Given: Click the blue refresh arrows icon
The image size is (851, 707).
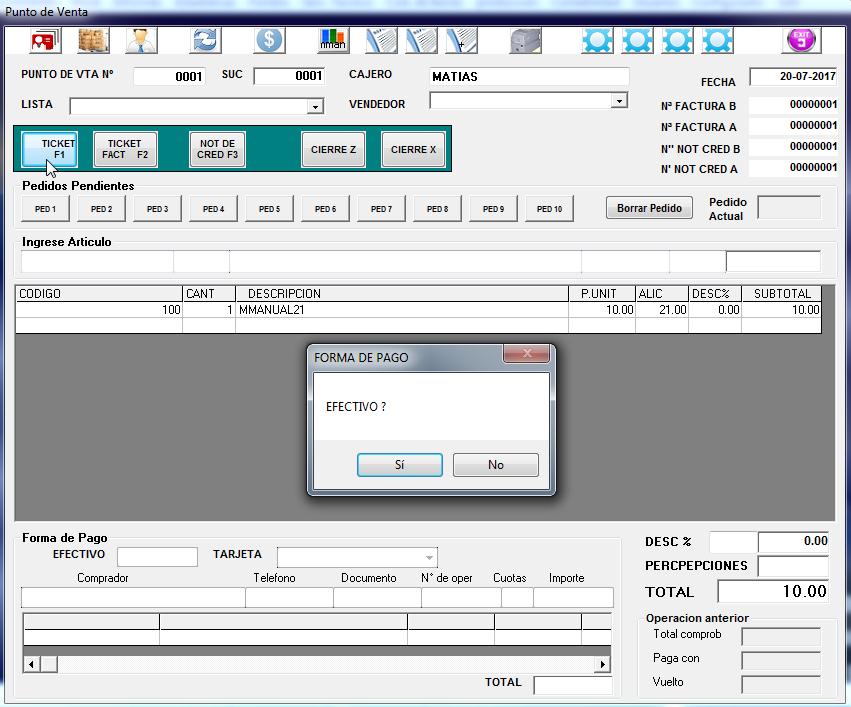Looking at the screenshot, I should 205,41.
